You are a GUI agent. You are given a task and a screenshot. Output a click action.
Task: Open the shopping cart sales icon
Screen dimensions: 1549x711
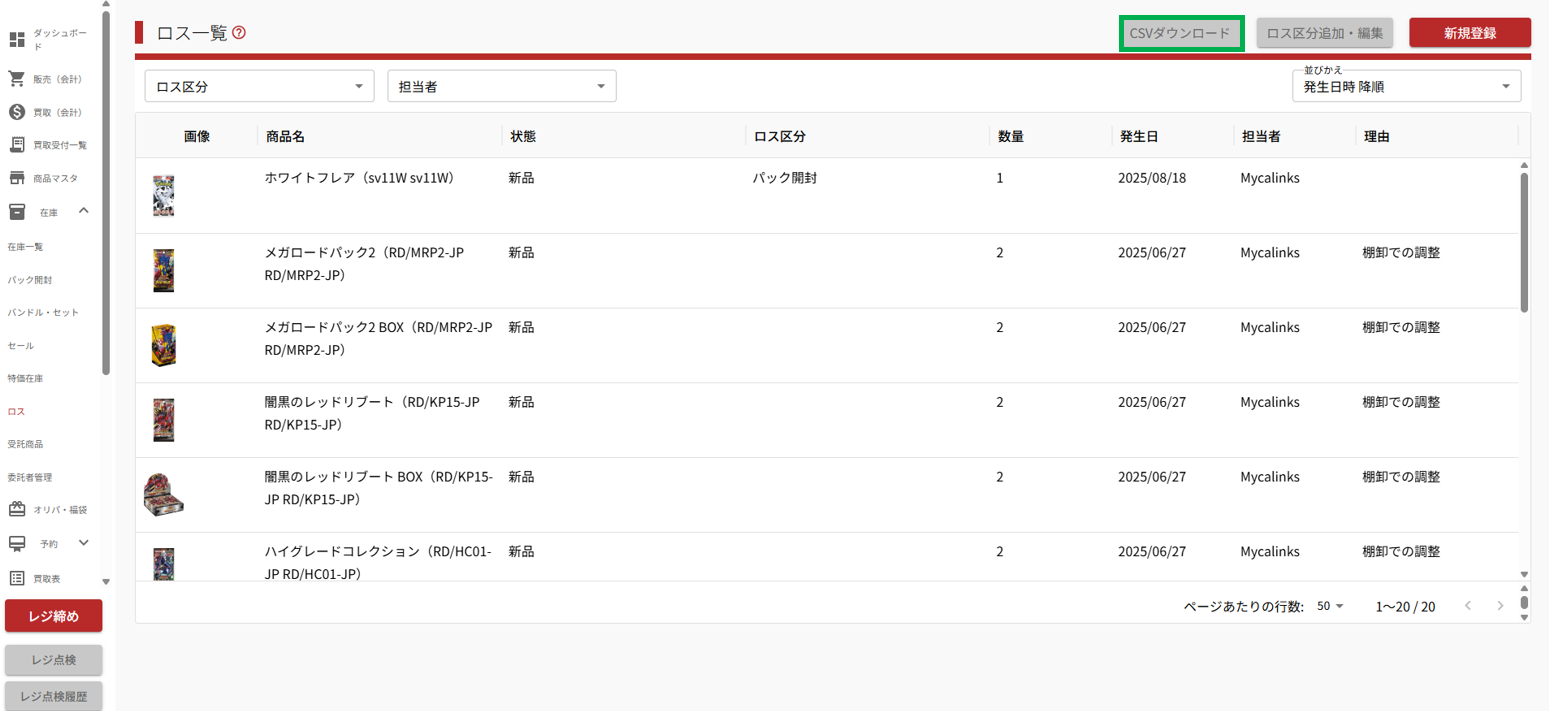click(x=17, y=79)
